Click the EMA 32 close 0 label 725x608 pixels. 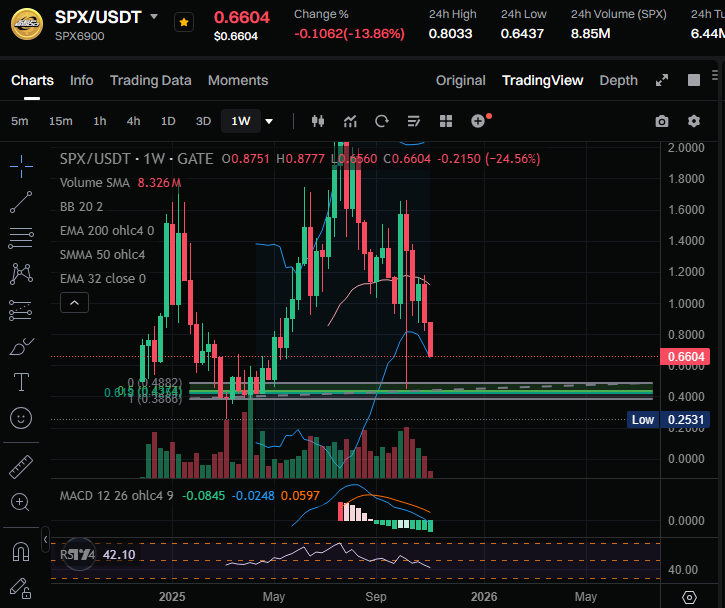pos(103,279)
